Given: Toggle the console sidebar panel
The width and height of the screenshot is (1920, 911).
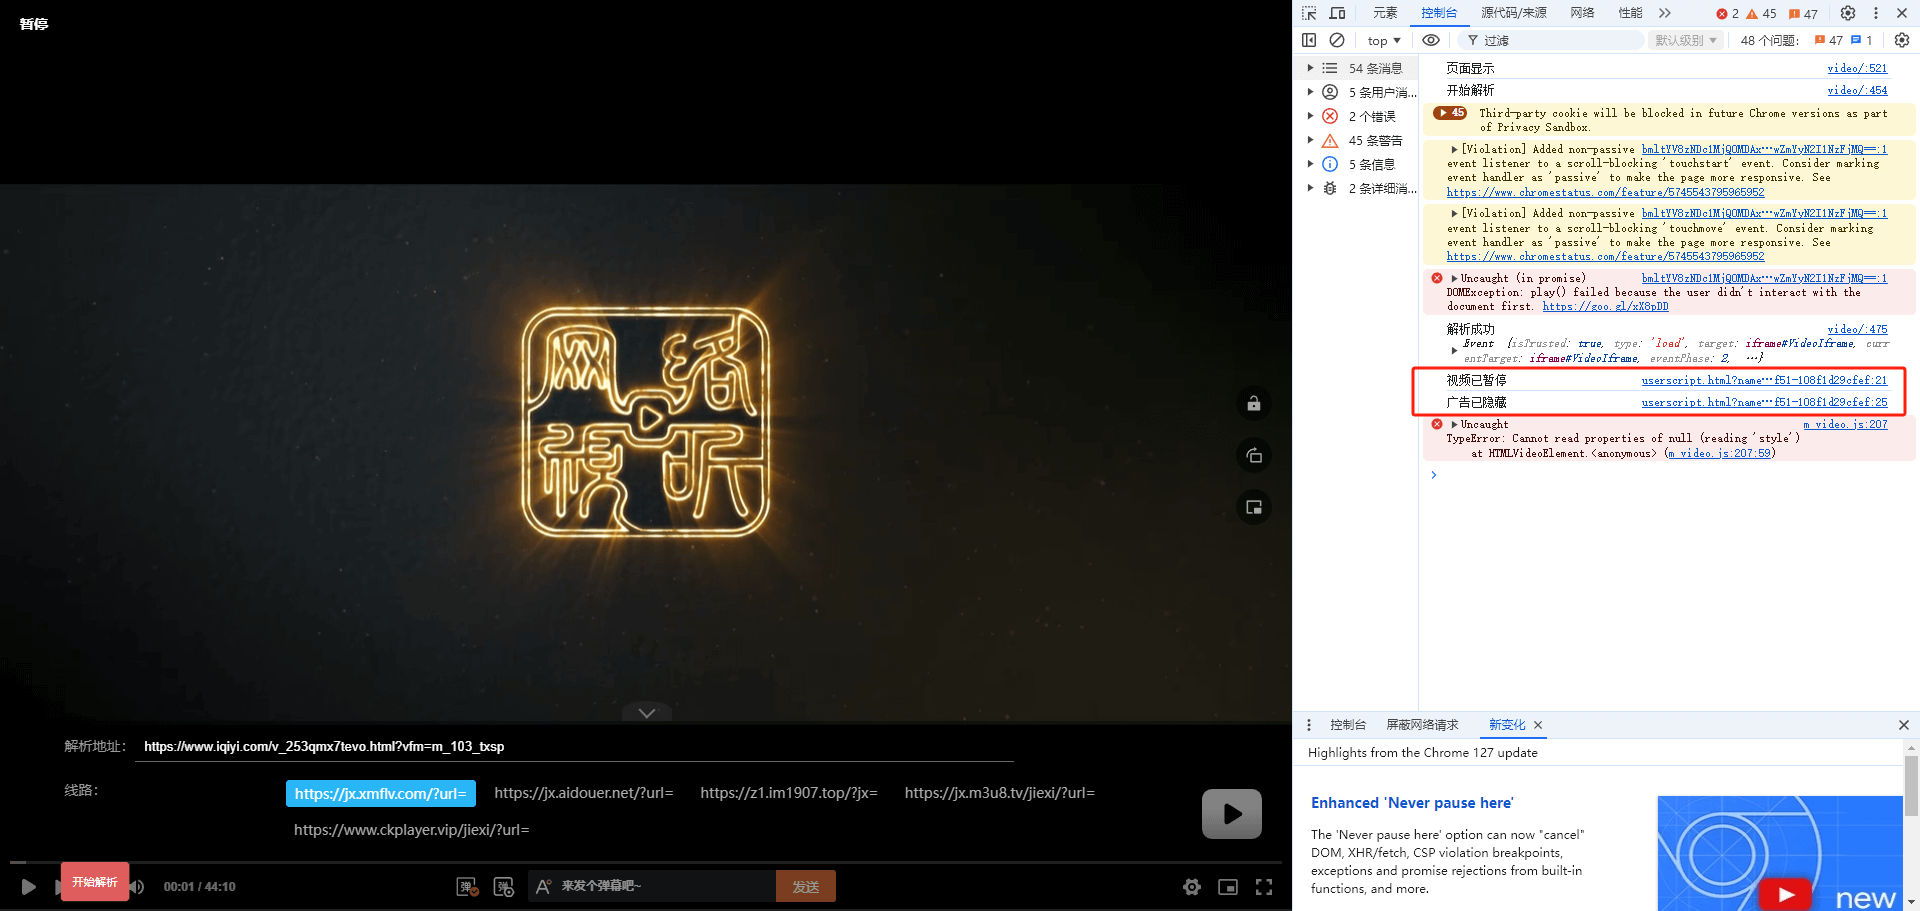Looking at the screenshot, I should pyautogui.click(x=1309, y=40).
